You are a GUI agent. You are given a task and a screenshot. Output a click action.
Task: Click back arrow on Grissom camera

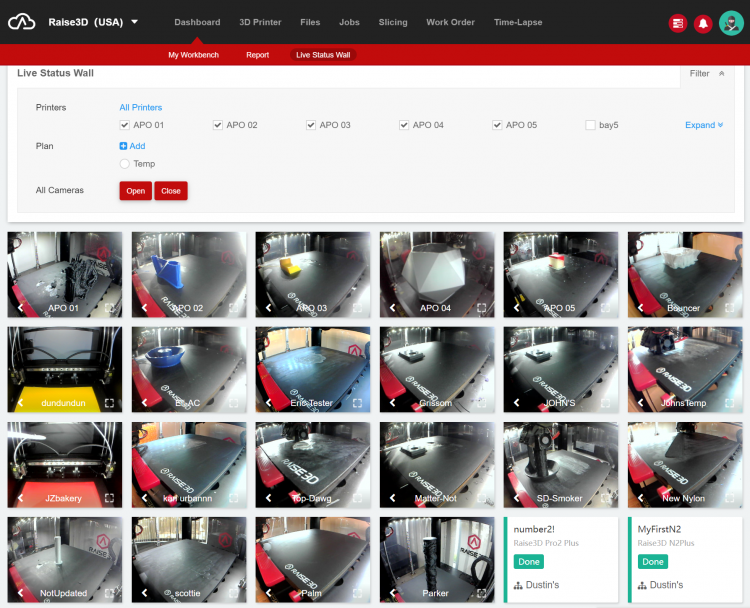(392, 403)
